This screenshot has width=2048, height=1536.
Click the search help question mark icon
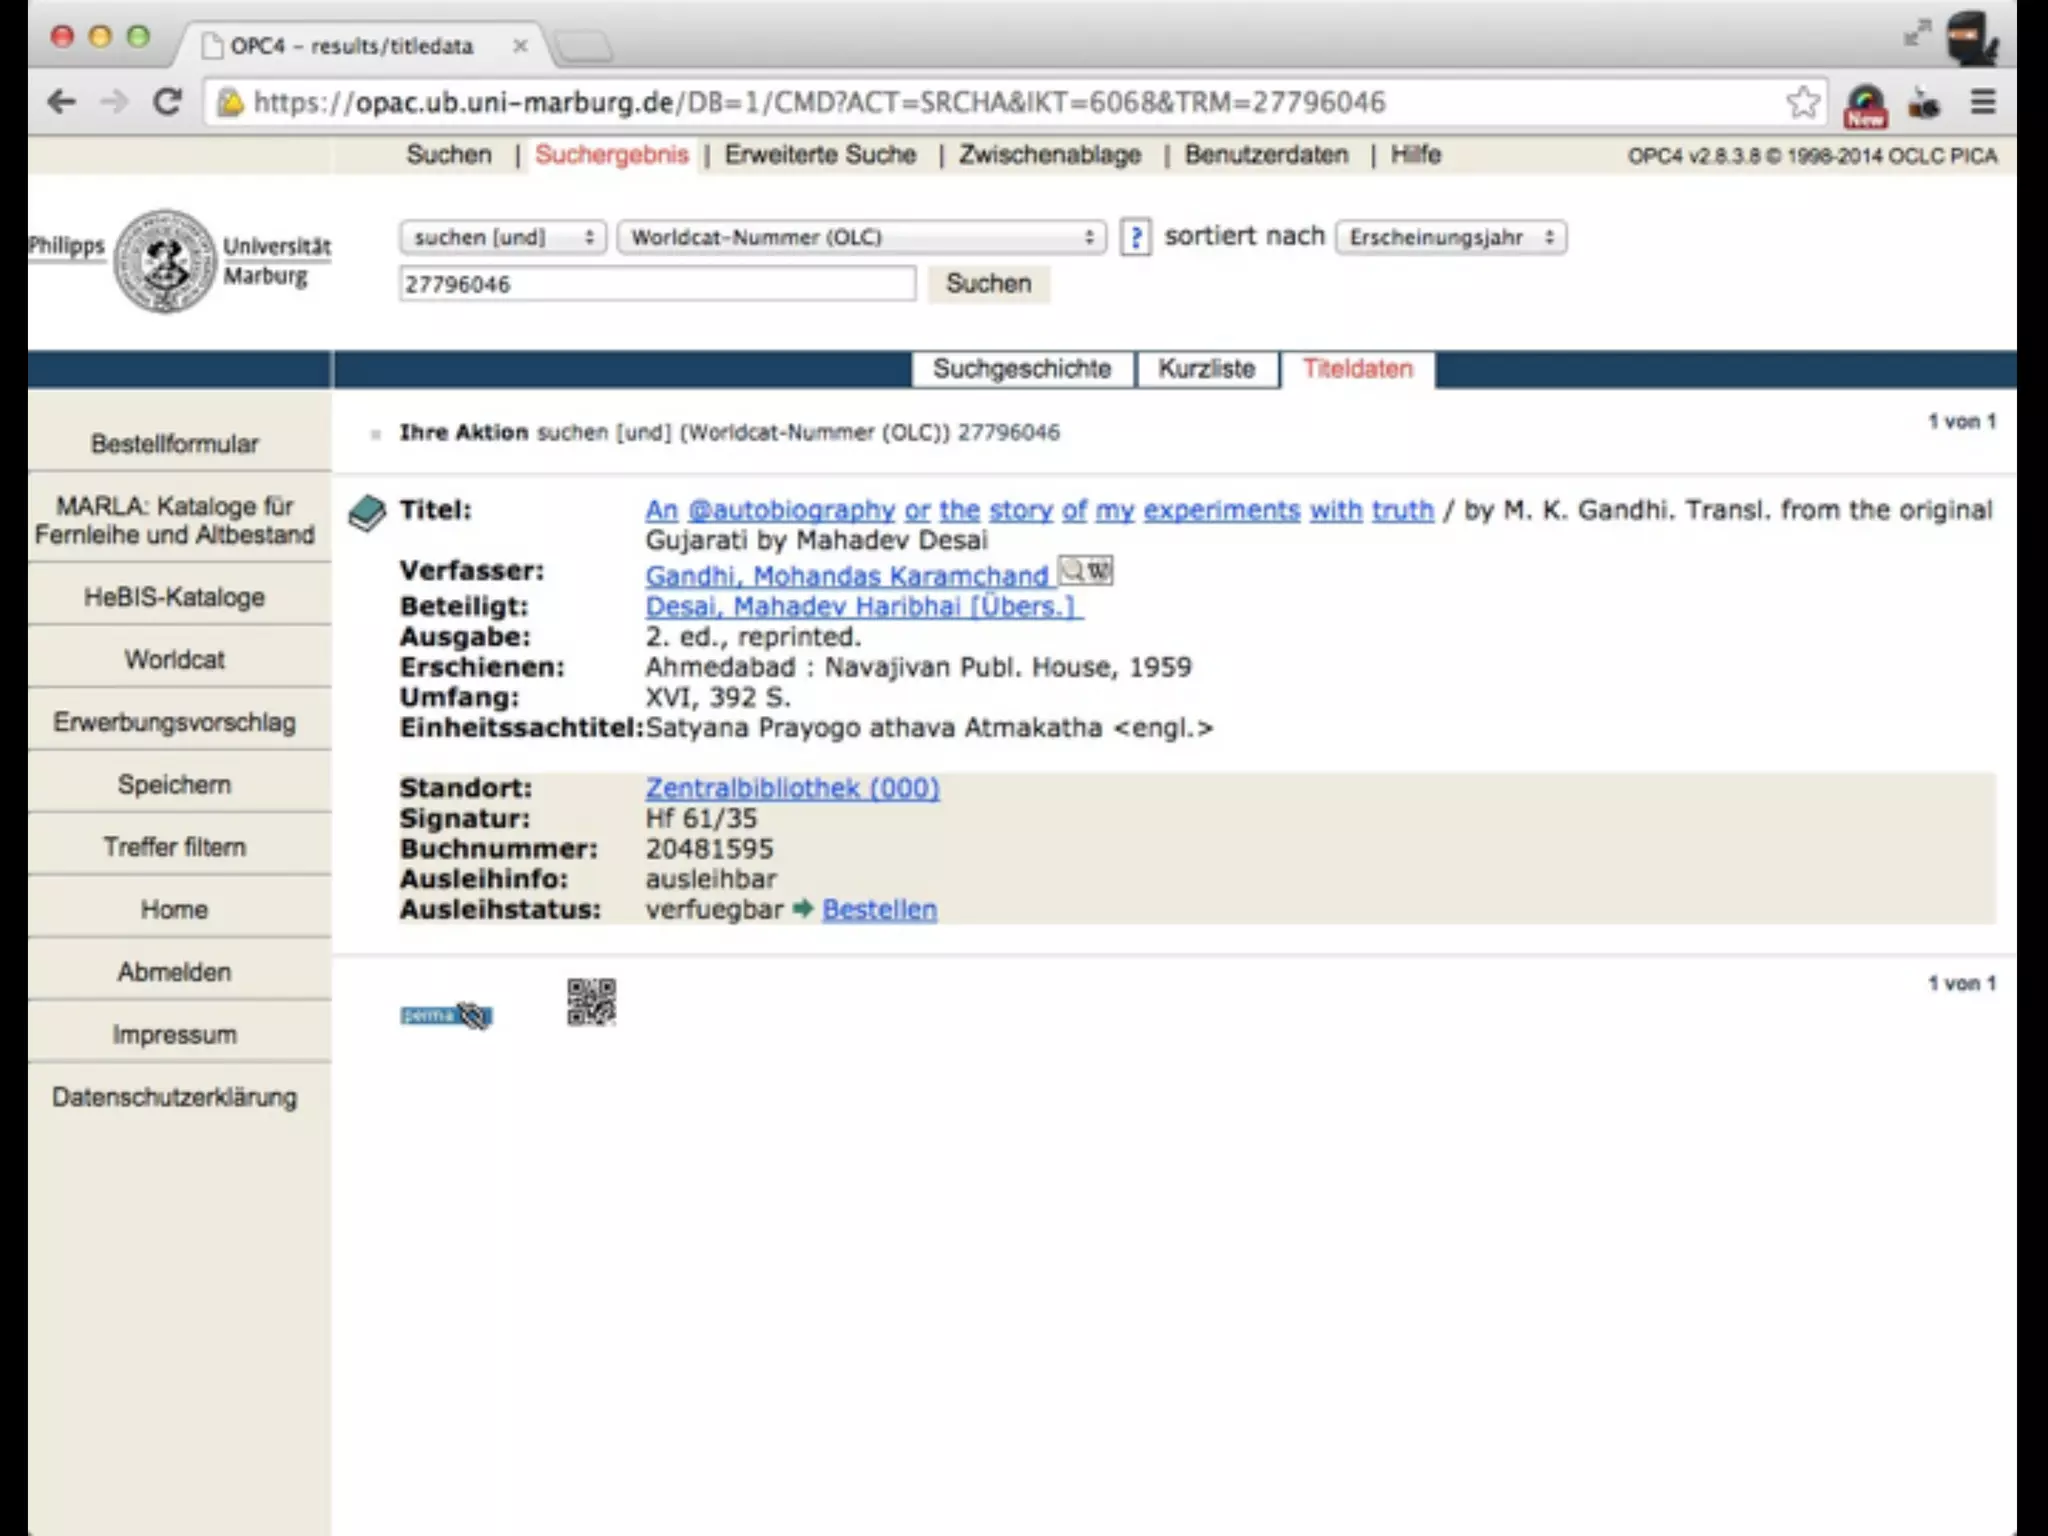click(1135, 238)
